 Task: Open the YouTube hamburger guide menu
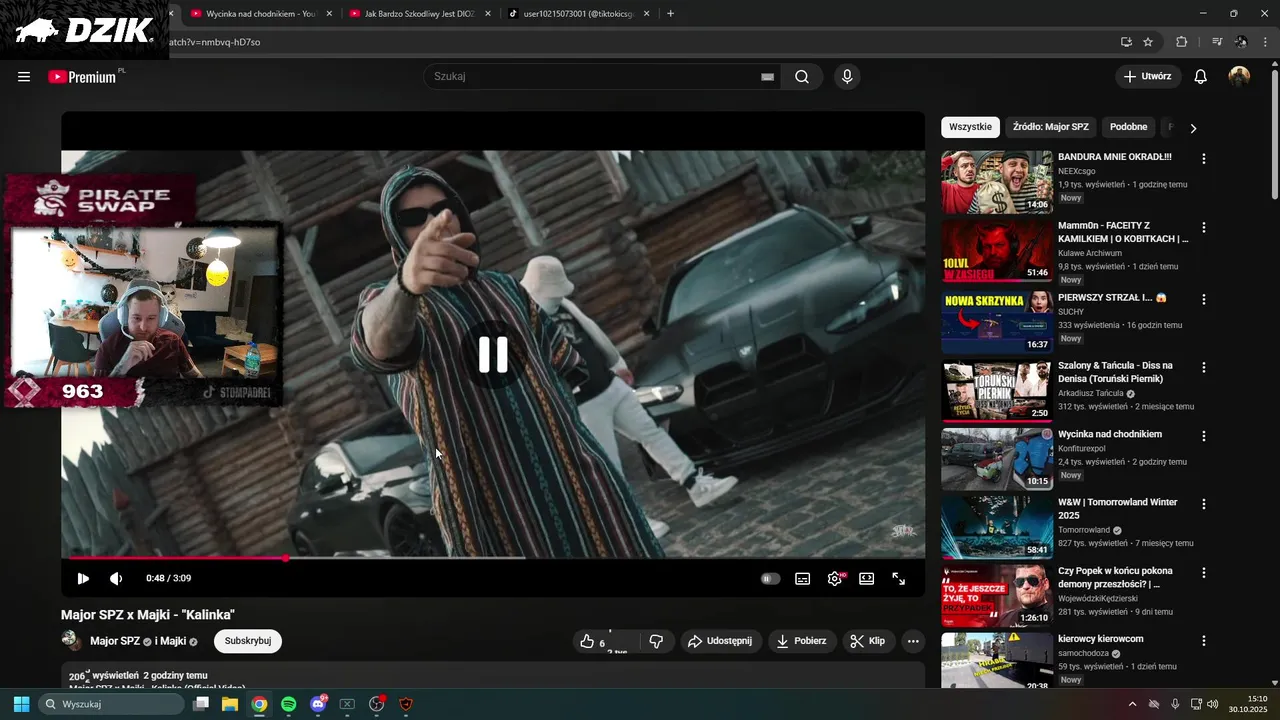click(24, 77)
